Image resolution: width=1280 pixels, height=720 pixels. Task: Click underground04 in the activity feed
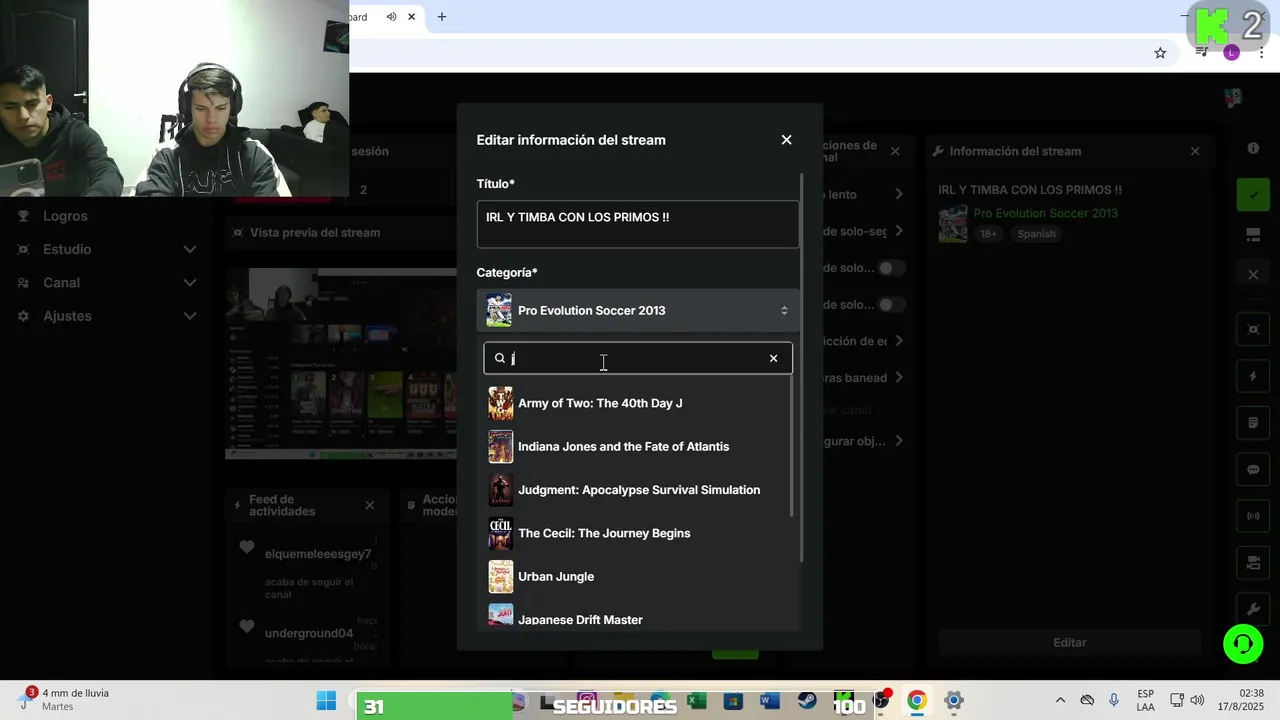pyautogui.click(x=309, y=633)
